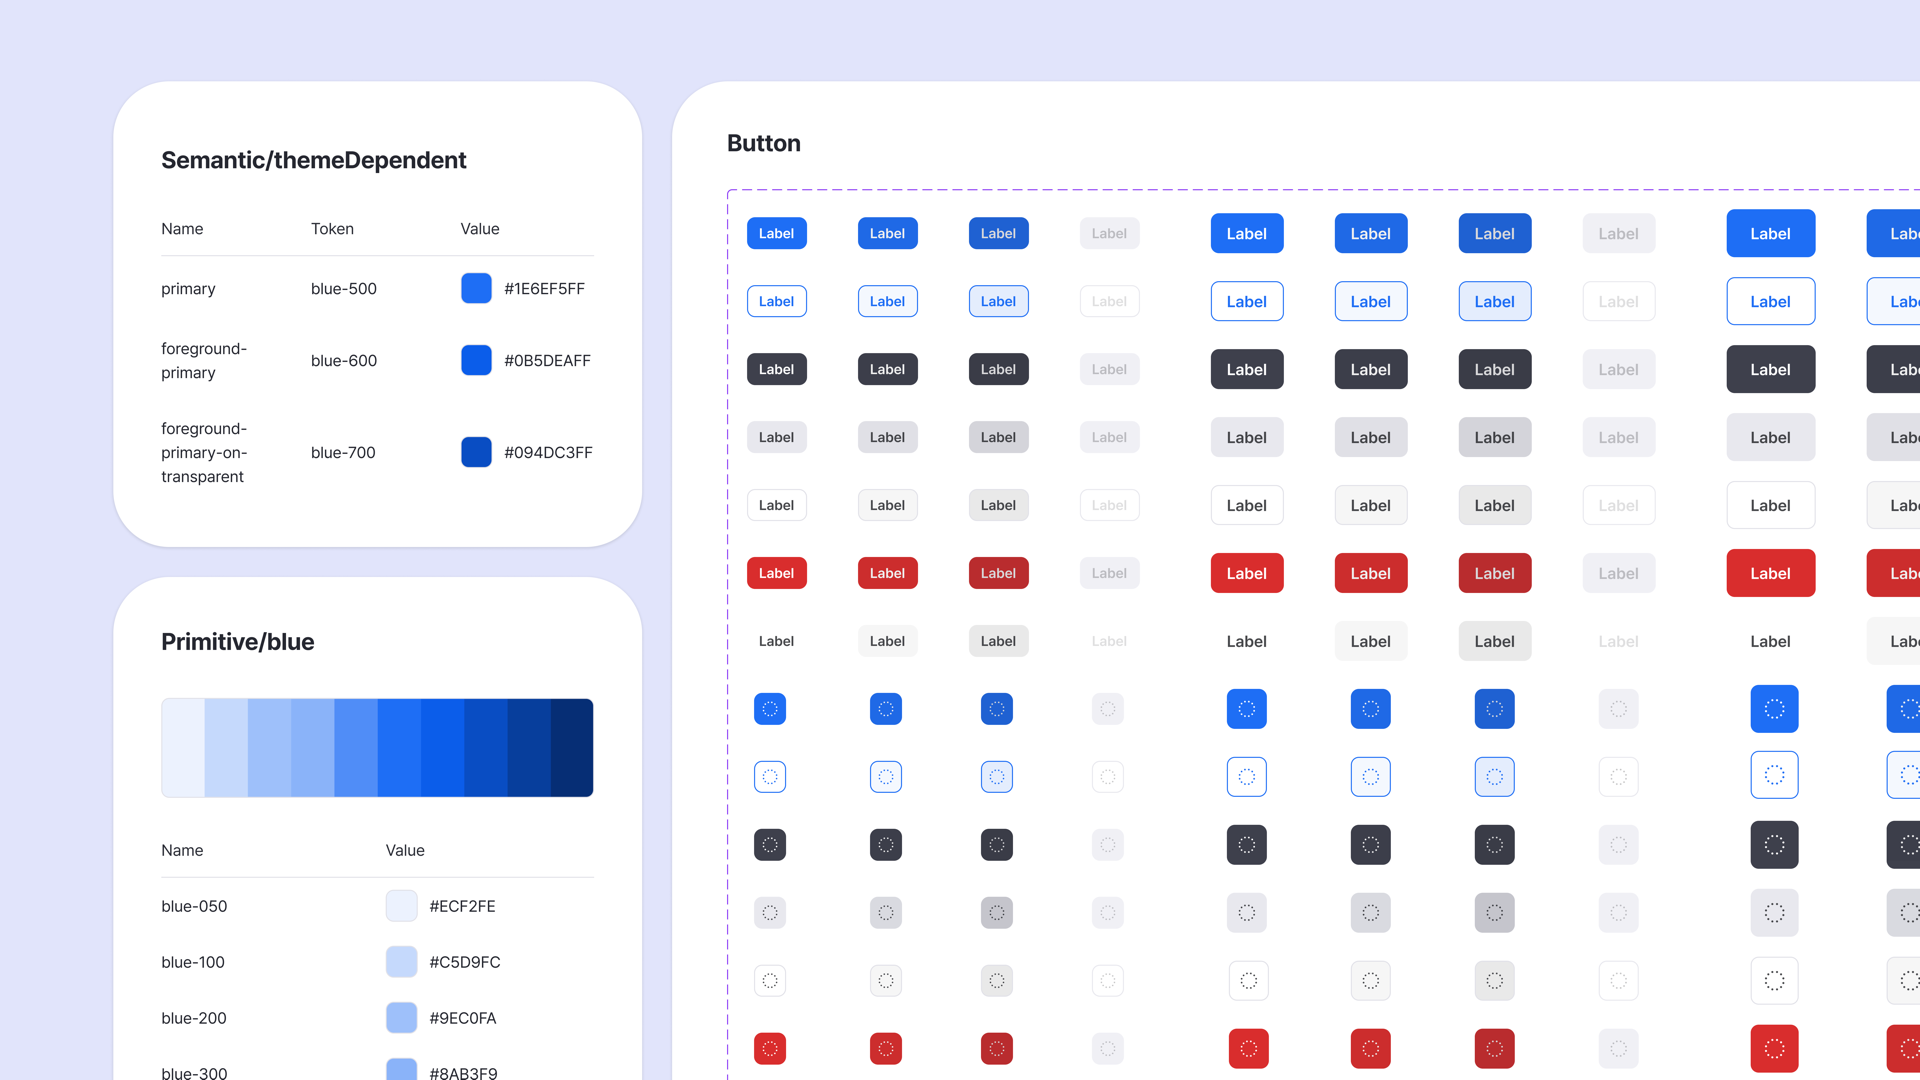Image resolution: width=1920 pixels, height=1080 pixels.
Task: Click the "blue-500" token cell
Action: 344,289
